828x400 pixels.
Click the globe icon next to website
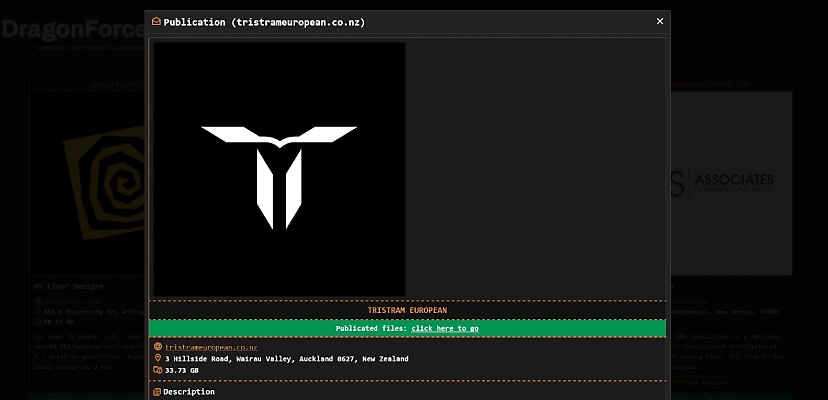point(157,347)
